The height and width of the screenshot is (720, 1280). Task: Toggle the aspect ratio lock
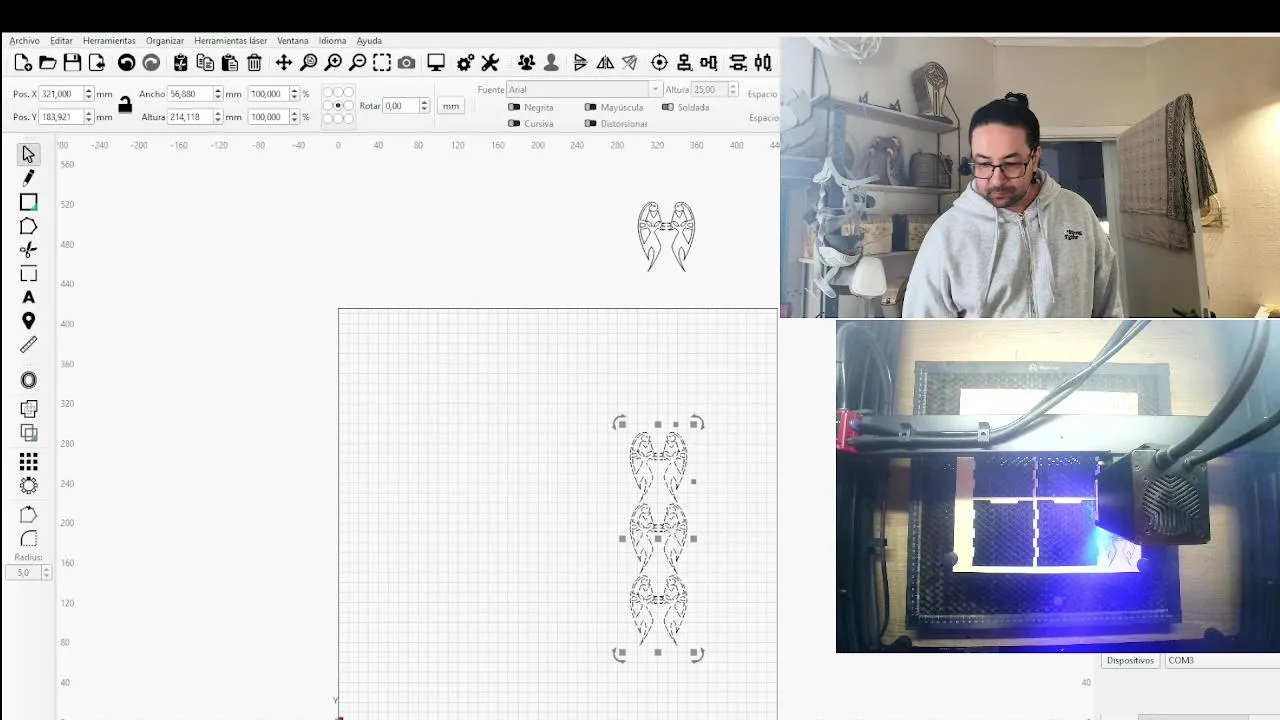coord(125,104)
